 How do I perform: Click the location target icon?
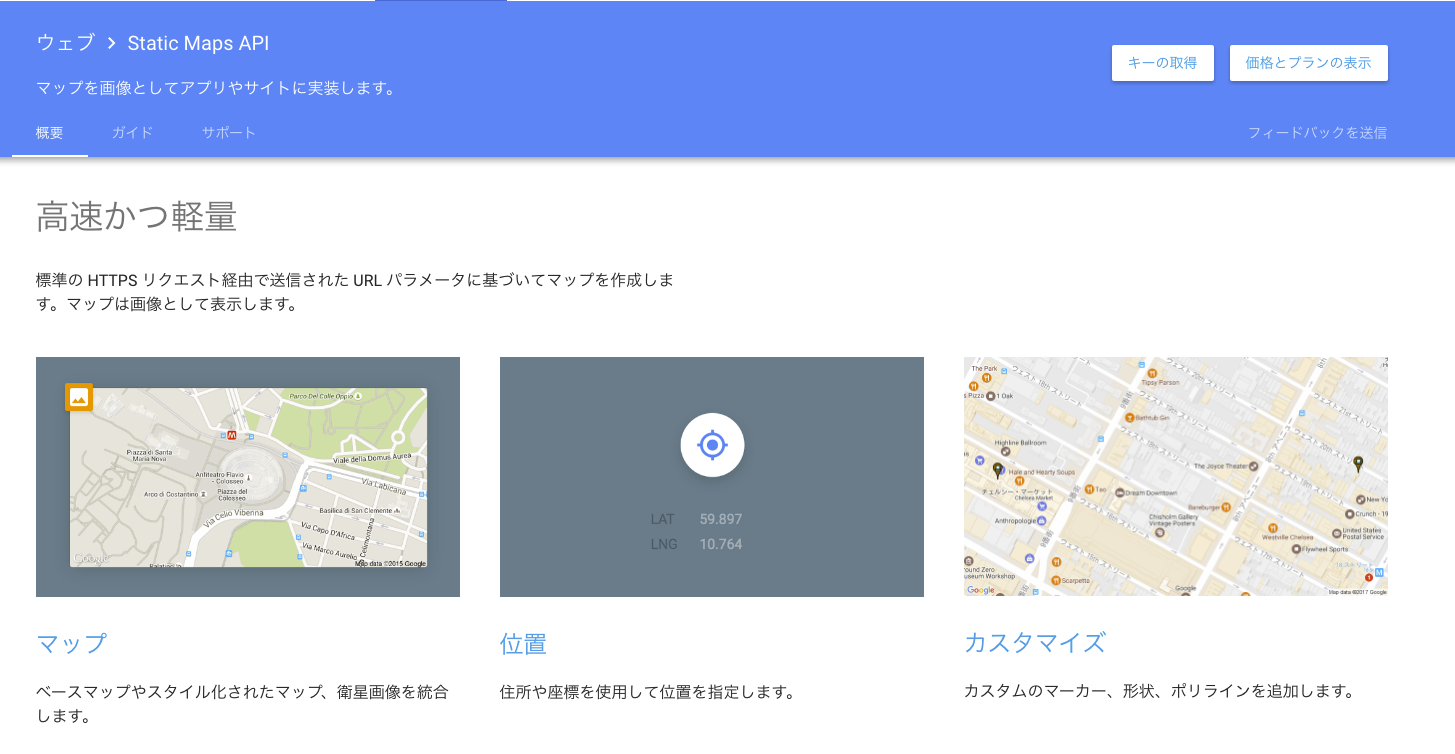(x=712, y=444)
